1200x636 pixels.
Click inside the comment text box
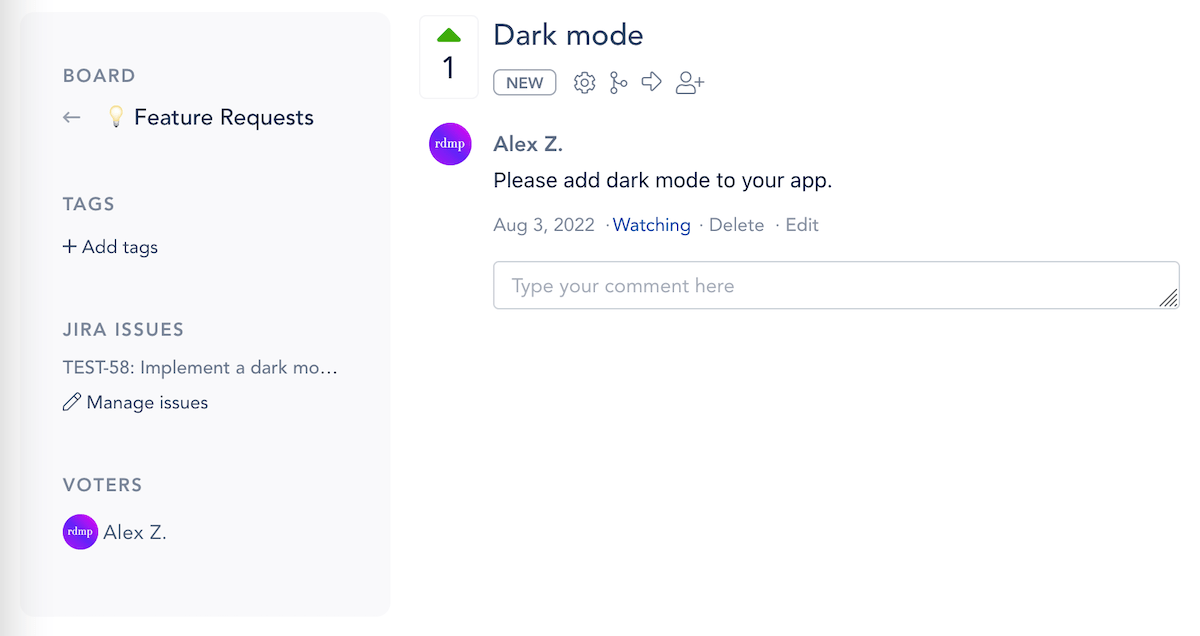click(x=836, y=285)
